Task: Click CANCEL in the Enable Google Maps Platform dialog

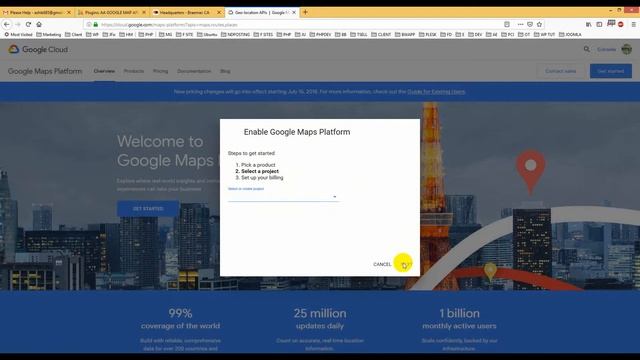Action: point(382,264)
